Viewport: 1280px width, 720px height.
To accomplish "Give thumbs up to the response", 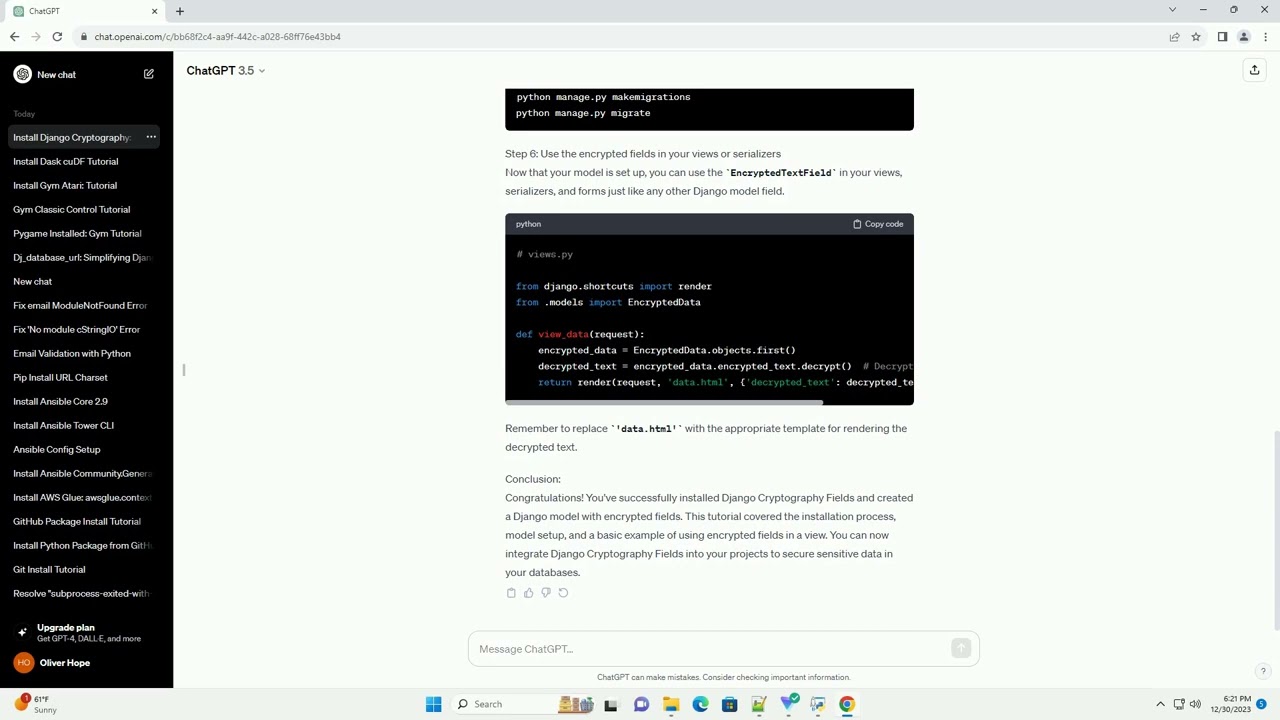I will click(528, 593).
